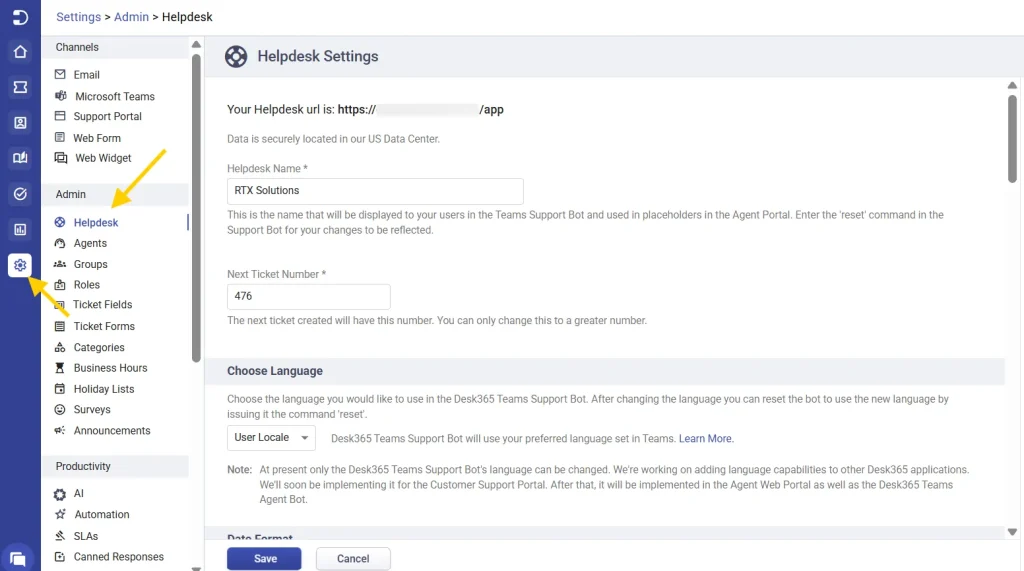The image size is (1024, 571).
Task: Open the Tickets icon in left rail
Action: pos(20,88)
